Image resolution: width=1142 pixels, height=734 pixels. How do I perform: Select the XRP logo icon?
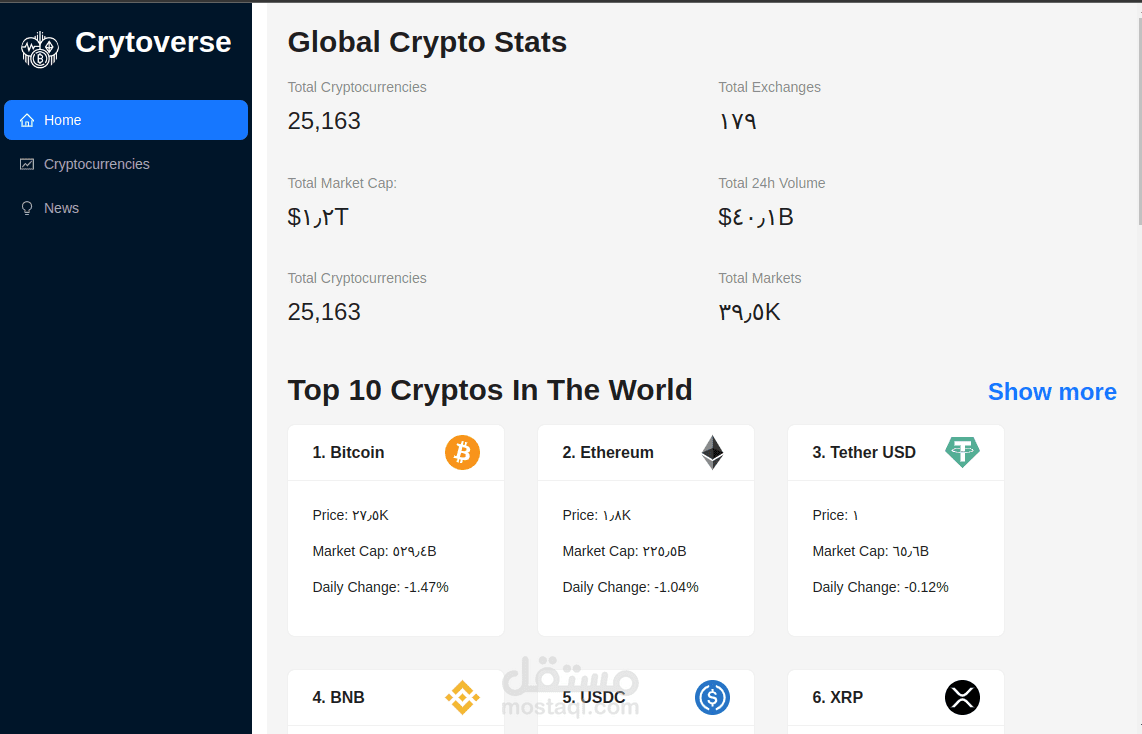[962, 697]
